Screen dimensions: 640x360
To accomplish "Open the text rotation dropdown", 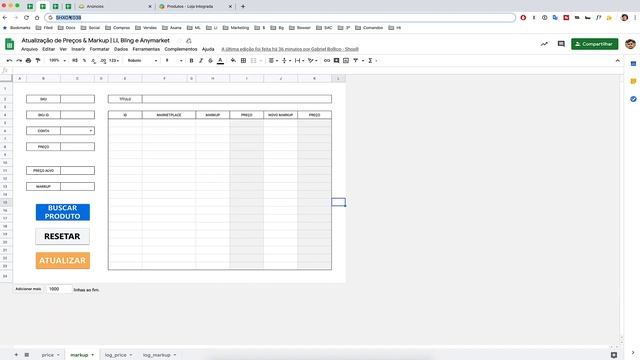I will (313, 60).
